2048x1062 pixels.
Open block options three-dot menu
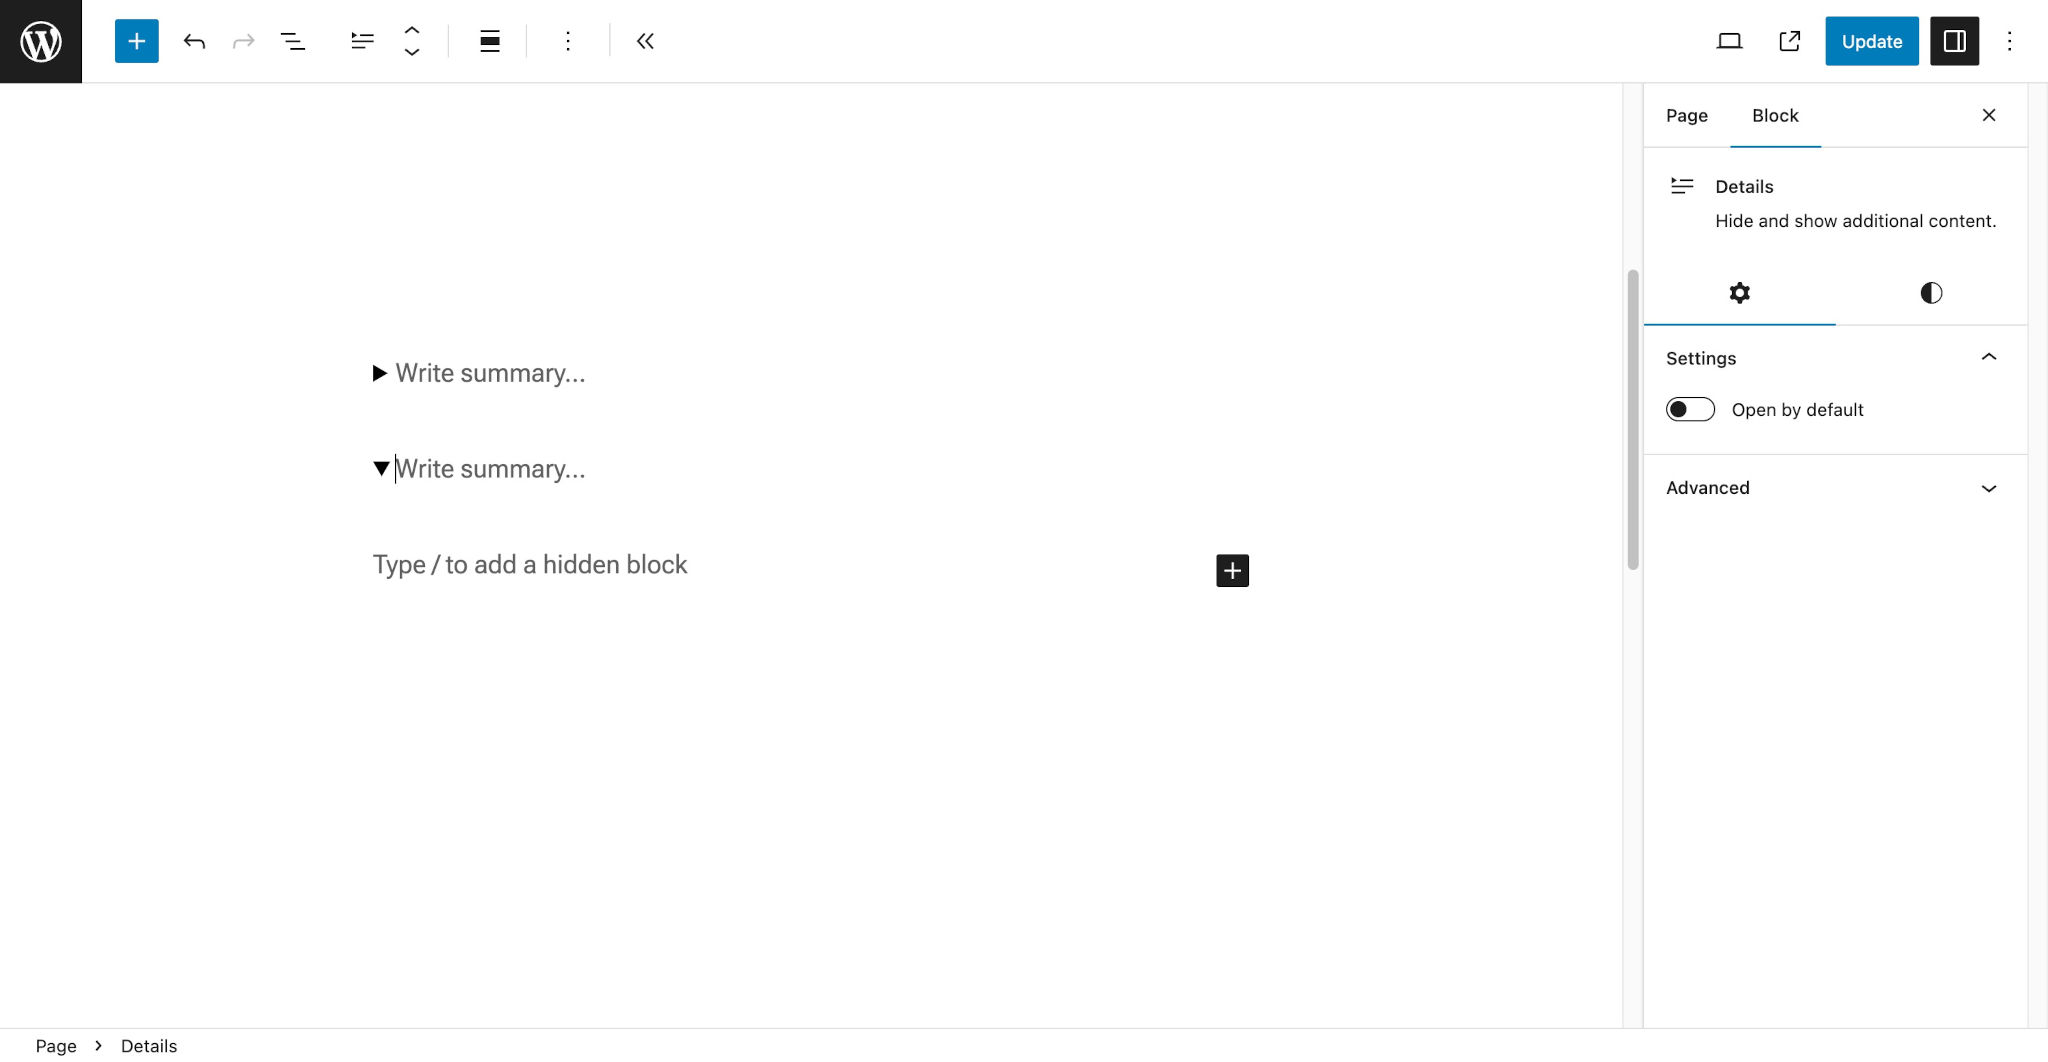tap(568, 41)
